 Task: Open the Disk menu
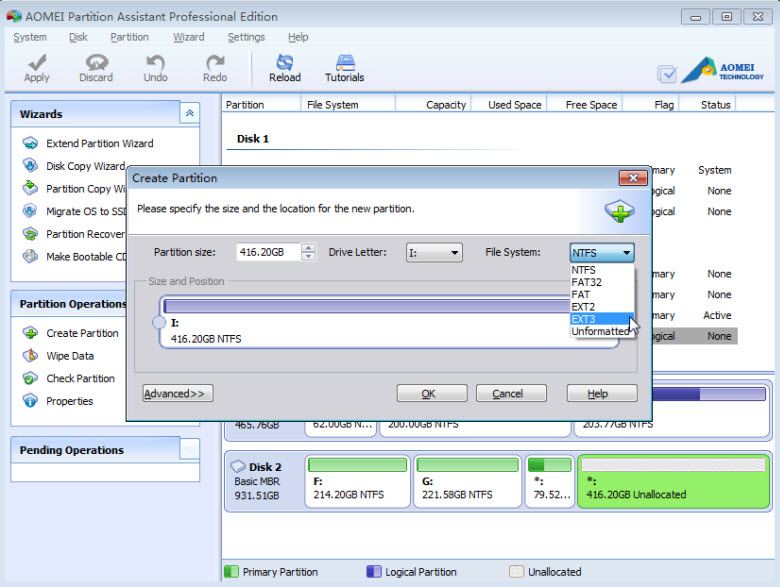click(78, 37)
